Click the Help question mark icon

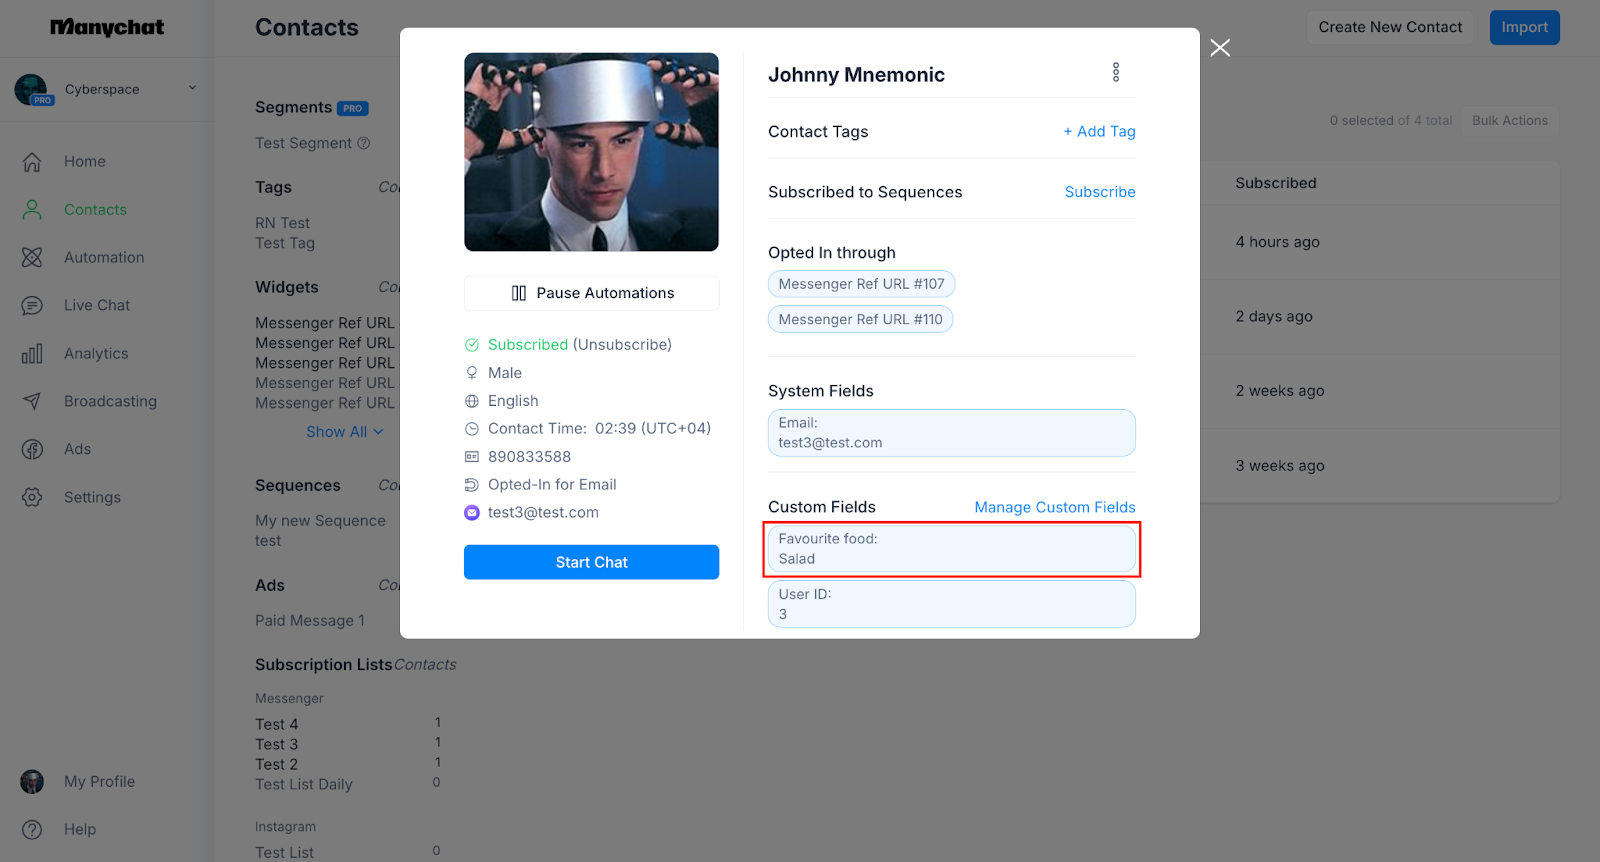pyautogui.click(x=32, y=830)
